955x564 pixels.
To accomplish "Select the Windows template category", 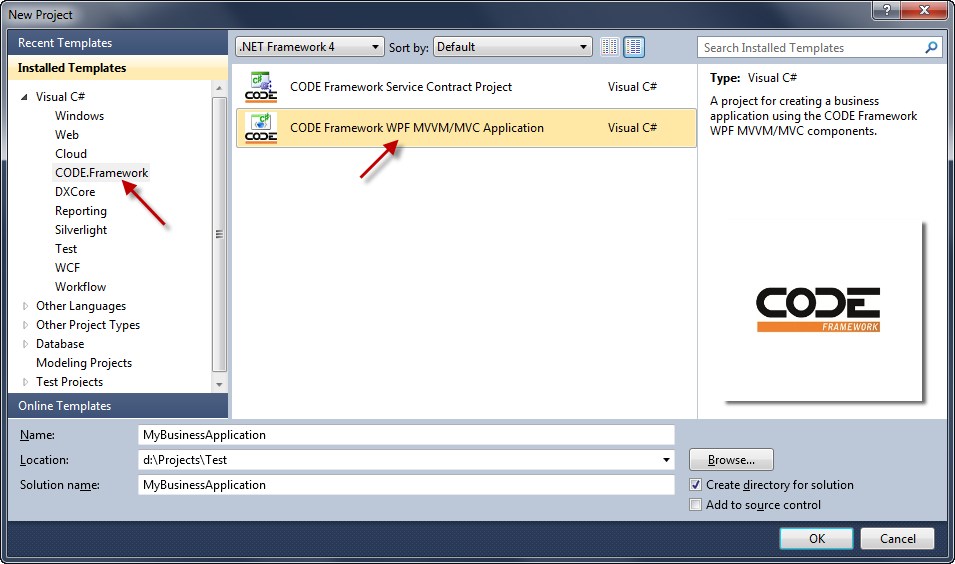I will click(x=79, y=116).
